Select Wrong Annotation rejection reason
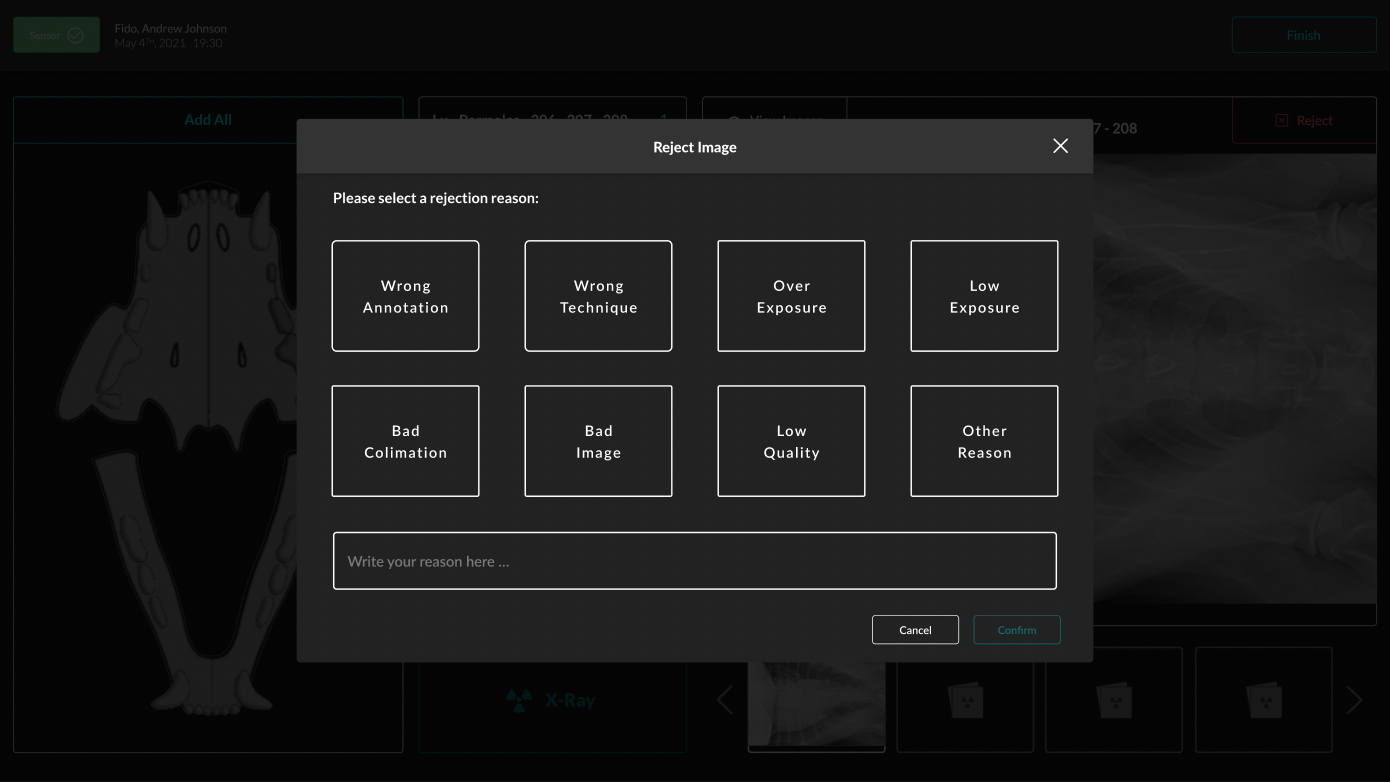Image resolution: width=1390 pixels, height=782 pixels. (x=405, y=296)
